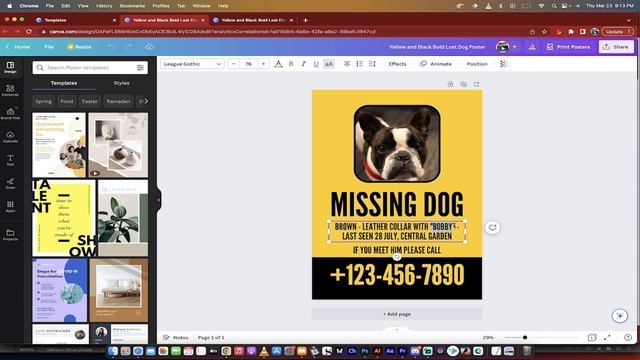
Task: Toggle bold formatting
Action: 291,64
